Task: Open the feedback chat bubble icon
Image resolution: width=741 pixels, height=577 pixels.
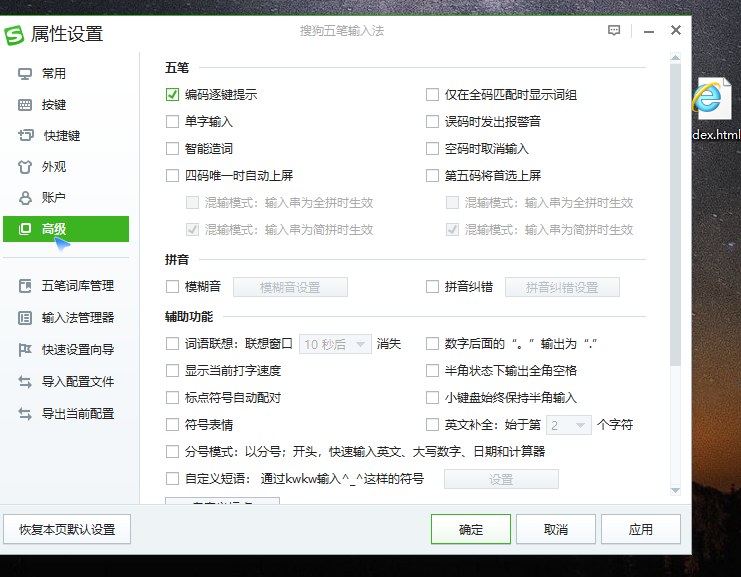Action: pos(614,31)
